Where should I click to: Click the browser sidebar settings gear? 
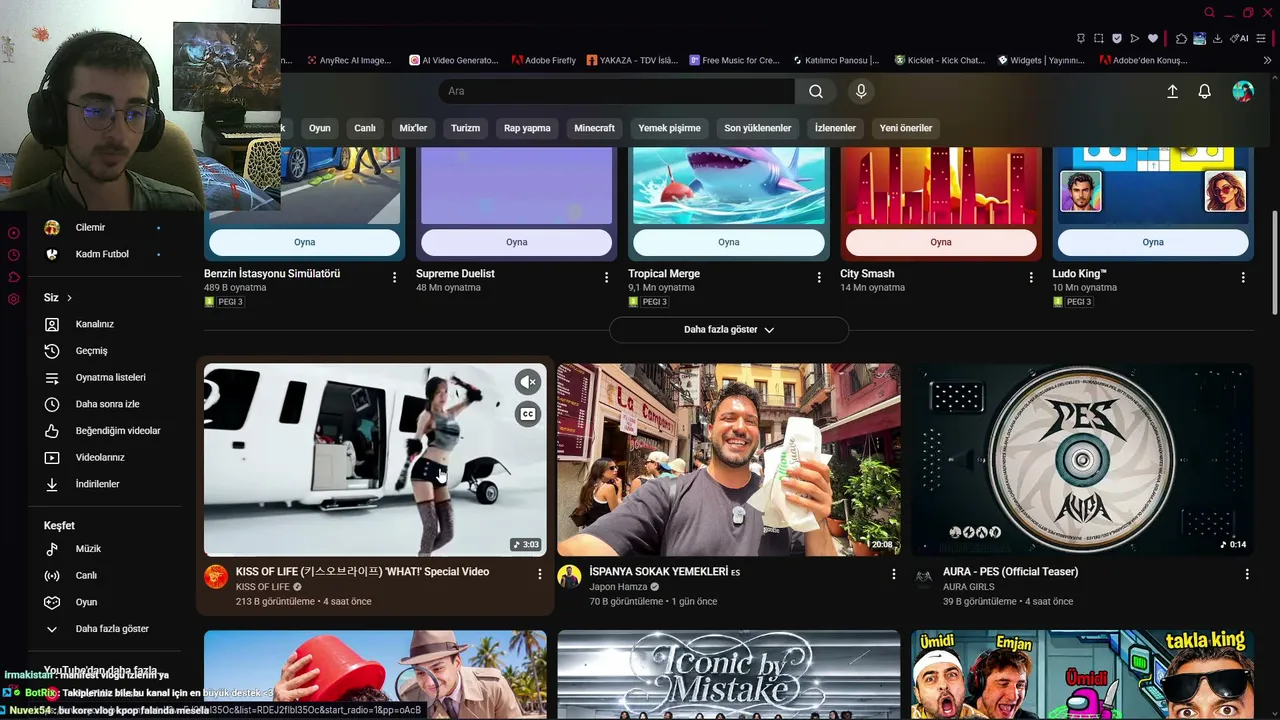[x=14, y=299]
